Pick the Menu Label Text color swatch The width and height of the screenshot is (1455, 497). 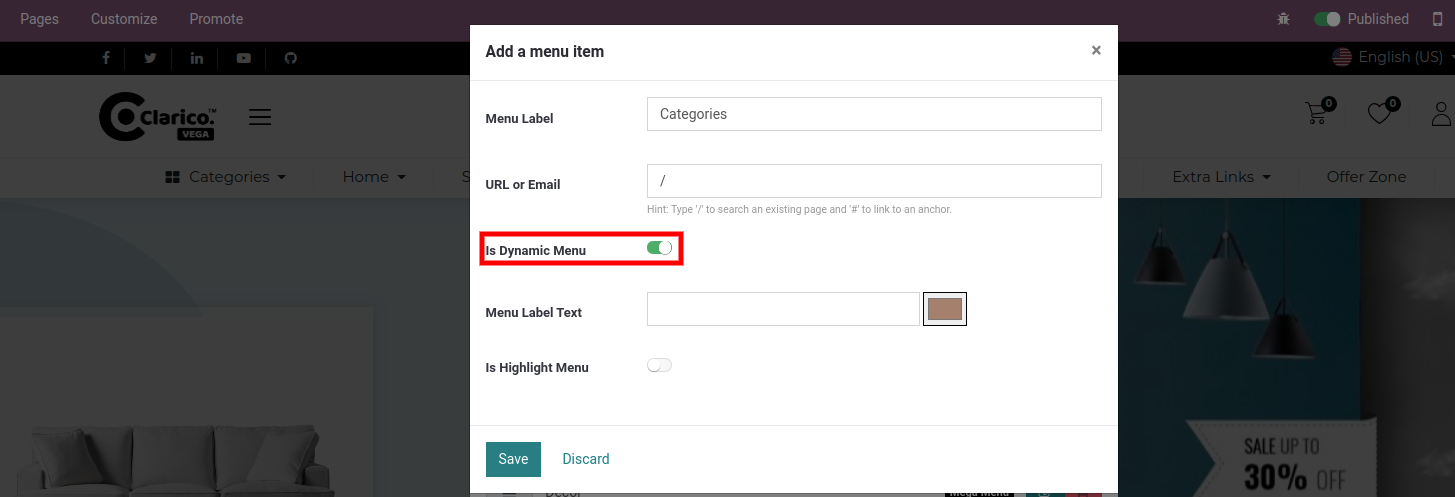pos(945,309)
